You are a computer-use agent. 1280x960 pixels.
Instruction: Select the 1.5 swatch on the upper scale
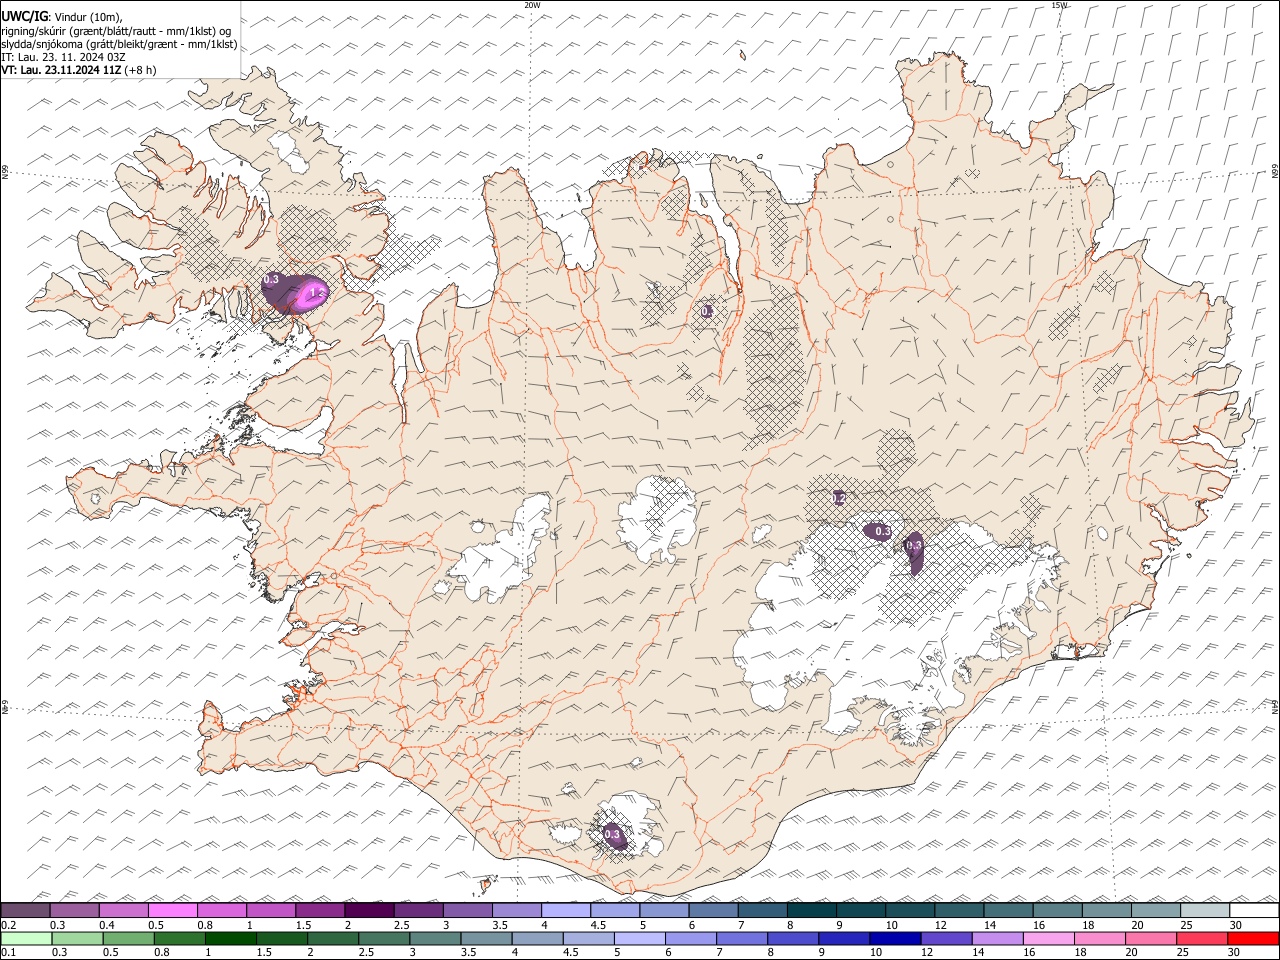(x=320, y=910)
